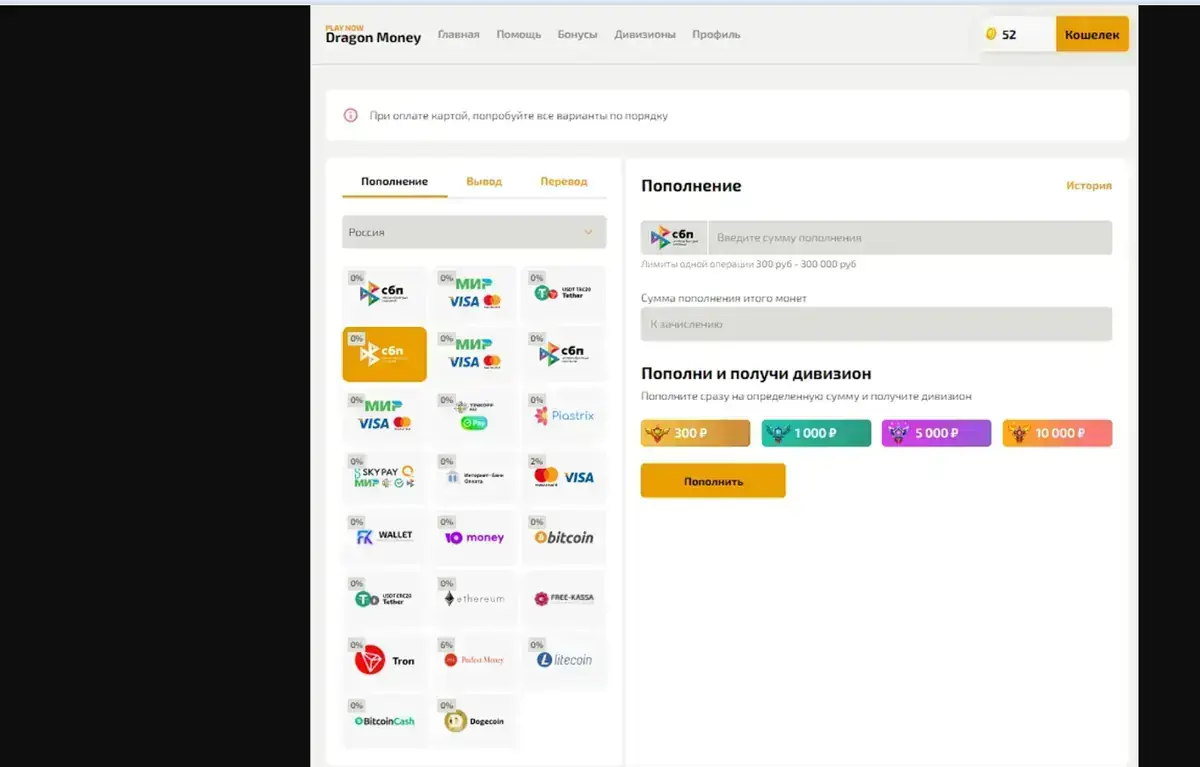Open Бонусы in the top navigation
The height and width of the screenshot is (767, 1200).
[577, 34]
